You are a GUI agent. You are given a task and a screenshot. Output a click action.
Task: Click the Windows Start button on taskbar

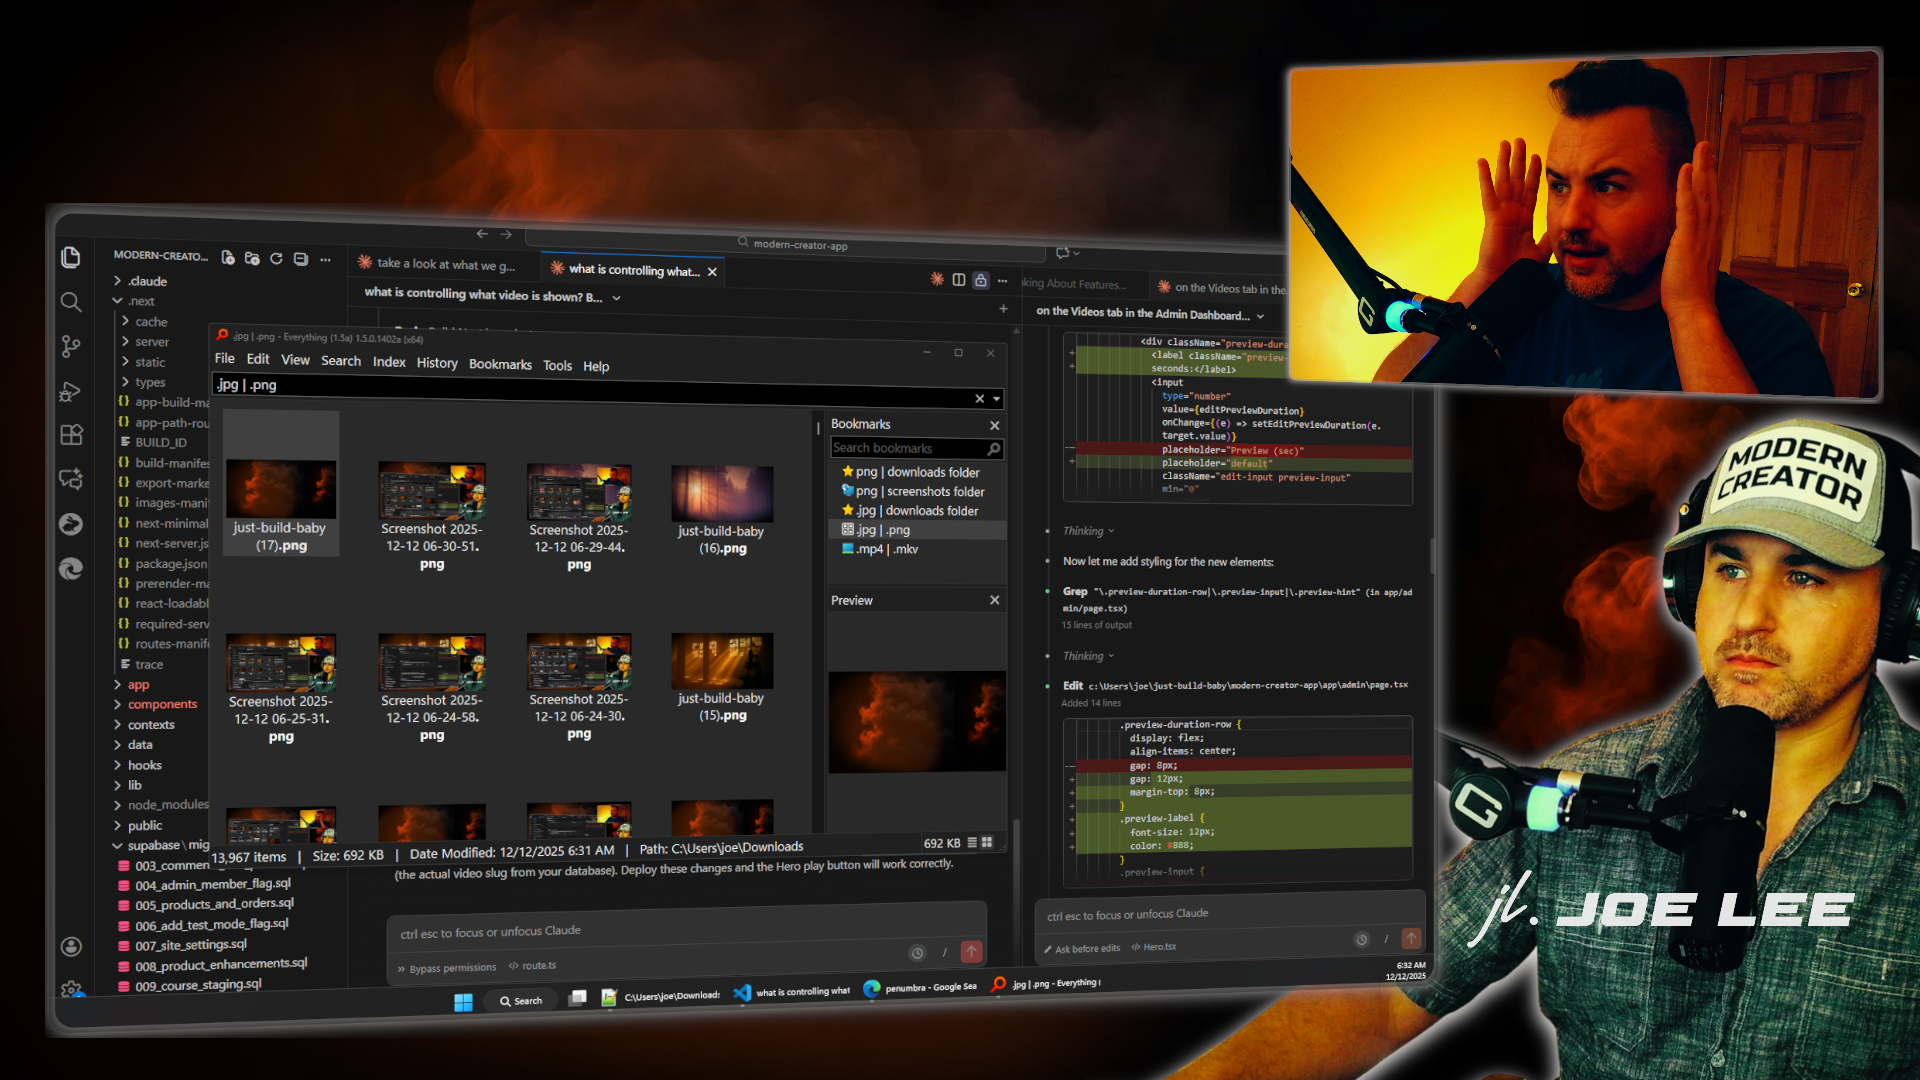[463, 1002]
